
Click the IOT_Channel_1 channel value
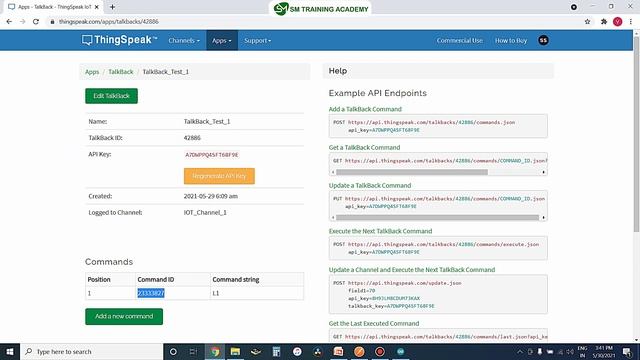(205, 212)
